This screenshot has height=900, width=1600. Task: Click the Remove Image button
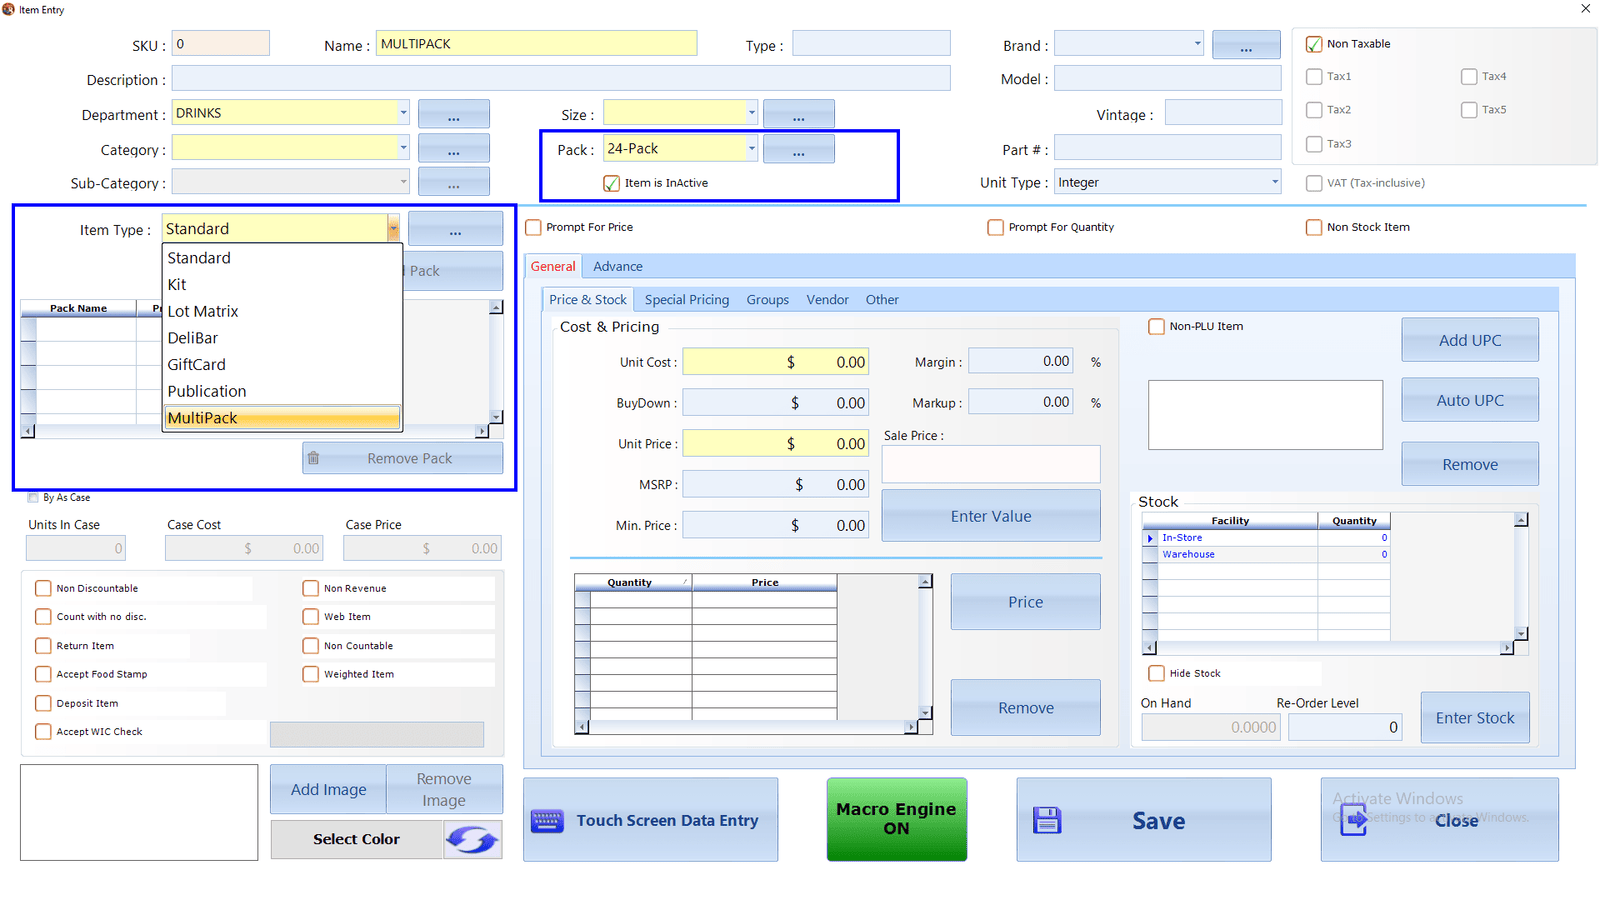[x=444, y=789]
